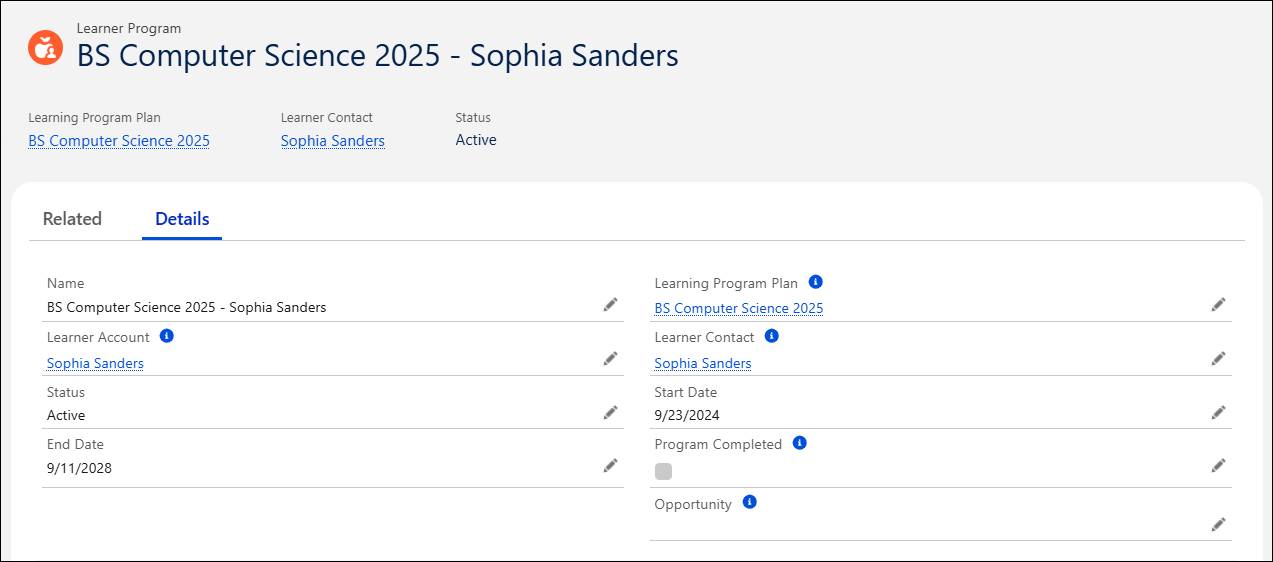The height and width of the screenshot is (562, 1273).
Task: Edit the Start Date pencil icon
Action: (x=1218, y=412)
